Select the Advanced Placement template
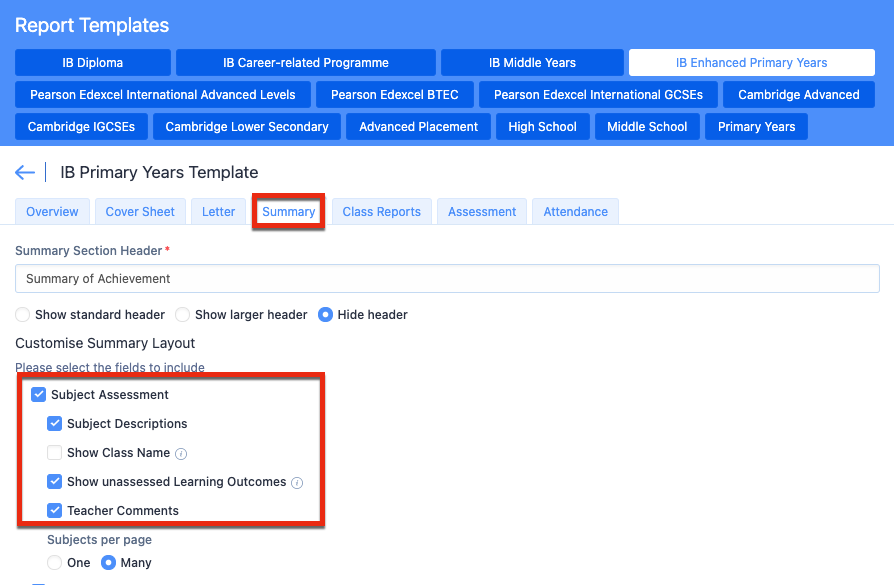Viewport: 894px width, 585px height. coord(419,127)
